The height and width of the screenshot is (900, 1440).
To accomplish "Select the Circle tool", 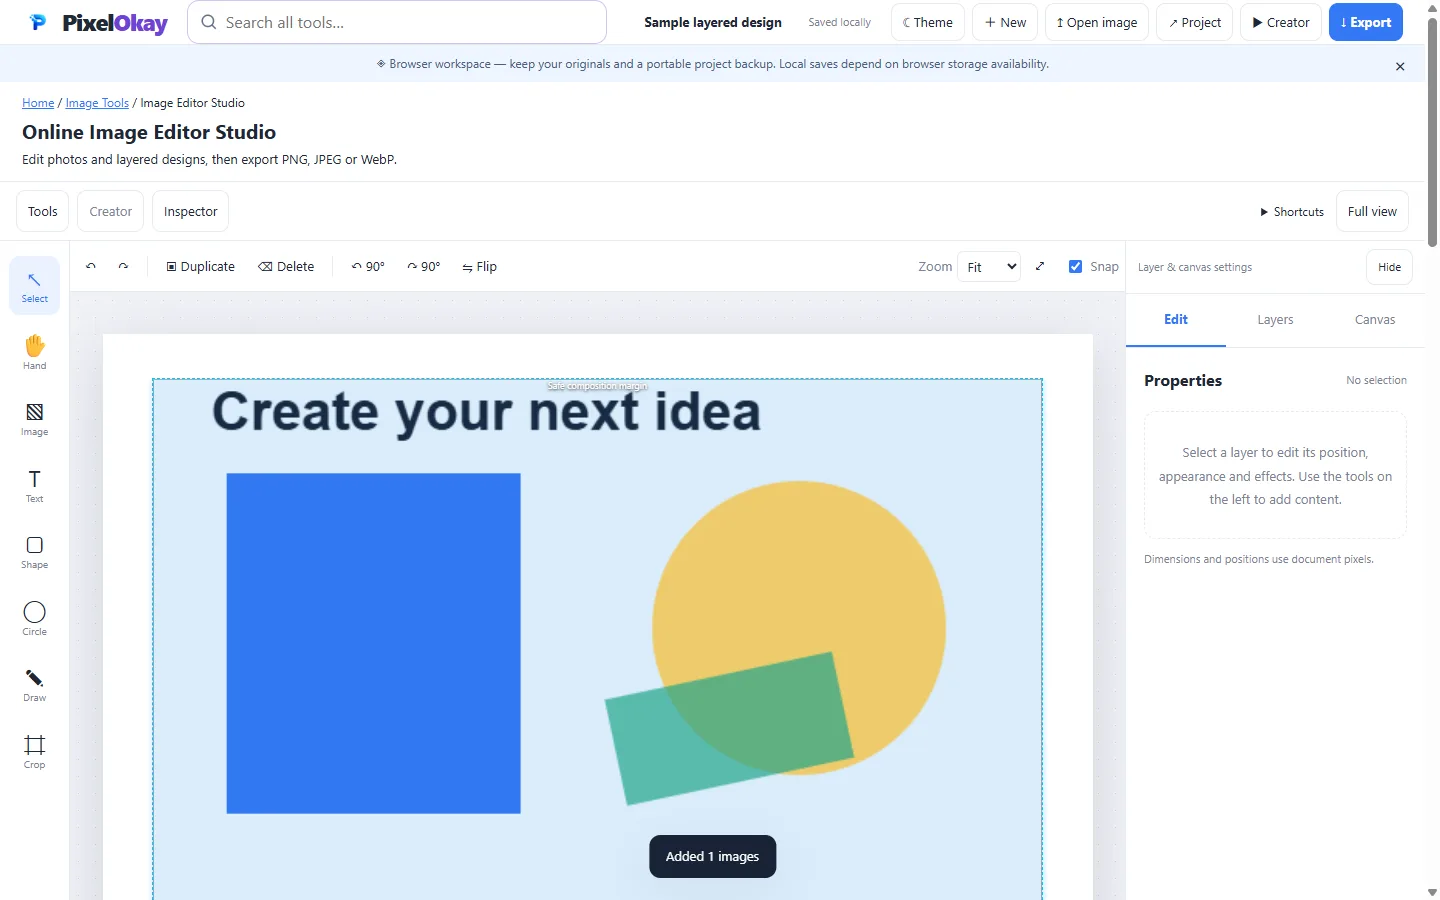I will tap(35, 619).
